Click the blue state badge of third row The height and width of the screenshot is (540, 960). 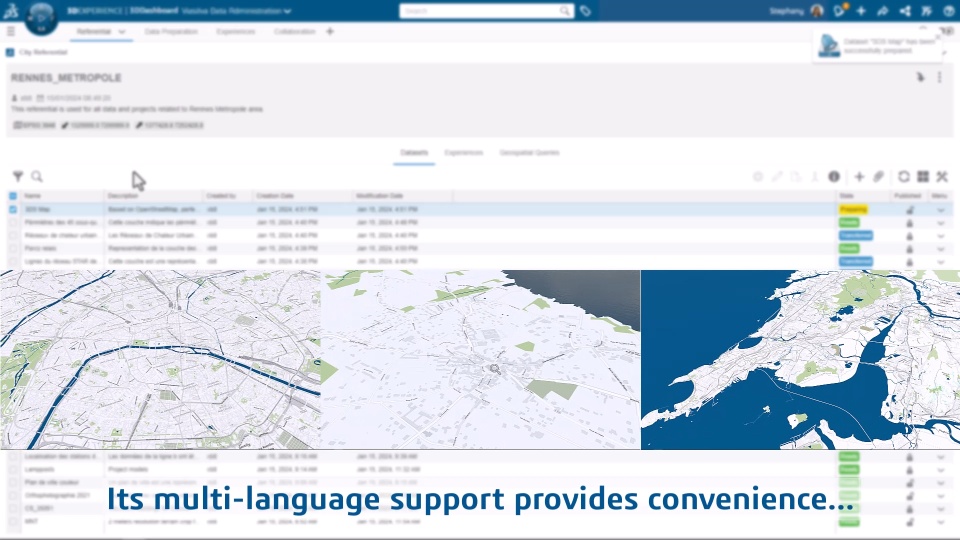(x=856, y=236)
